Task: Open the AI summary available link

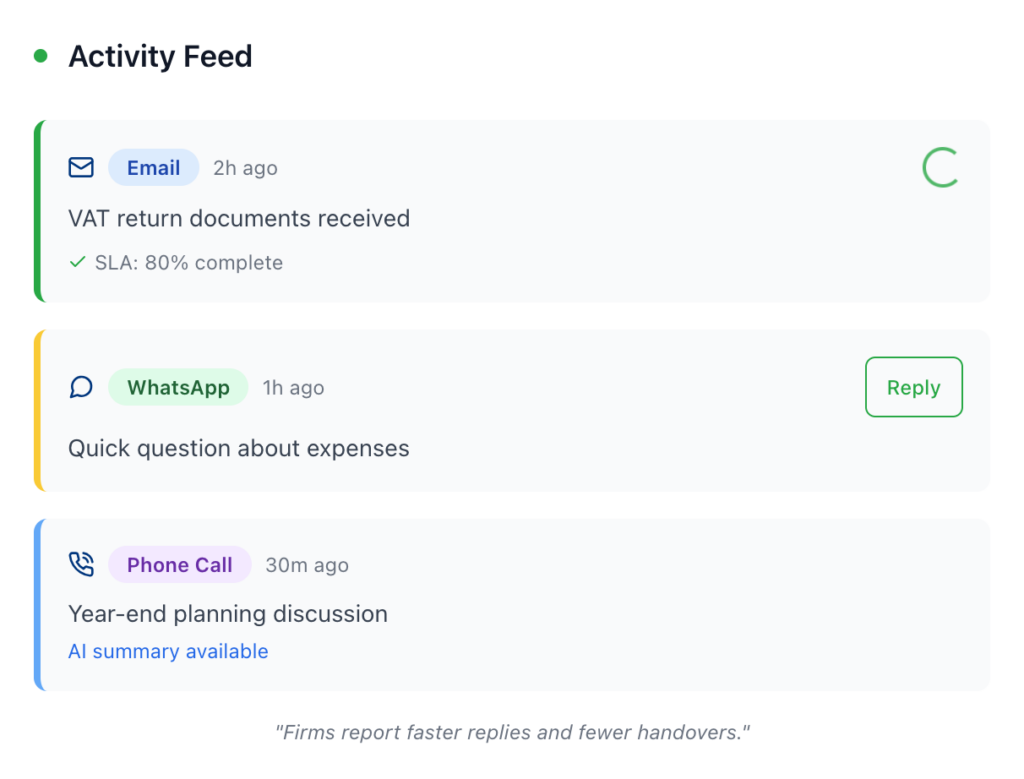Action: coord(168,652)
